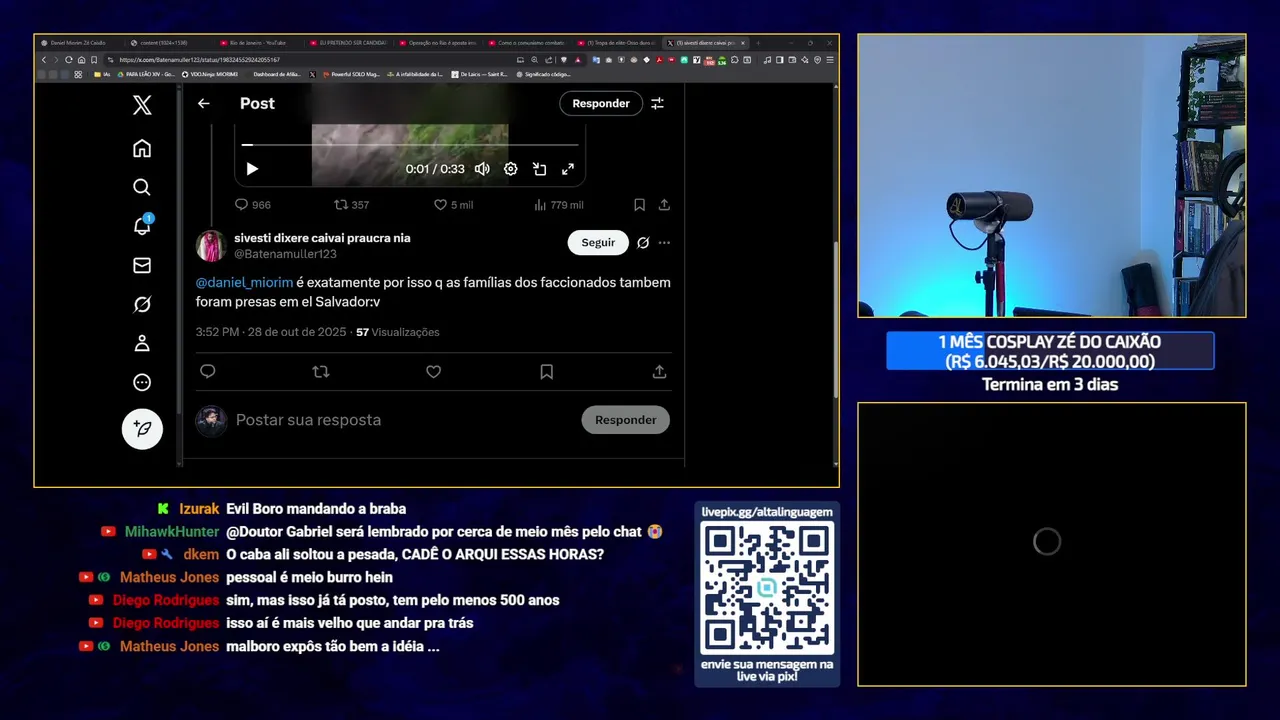Click Grok icon next to Seguir
The width and height of the screenshot is (1280, 720).
(x=643, y=242)
